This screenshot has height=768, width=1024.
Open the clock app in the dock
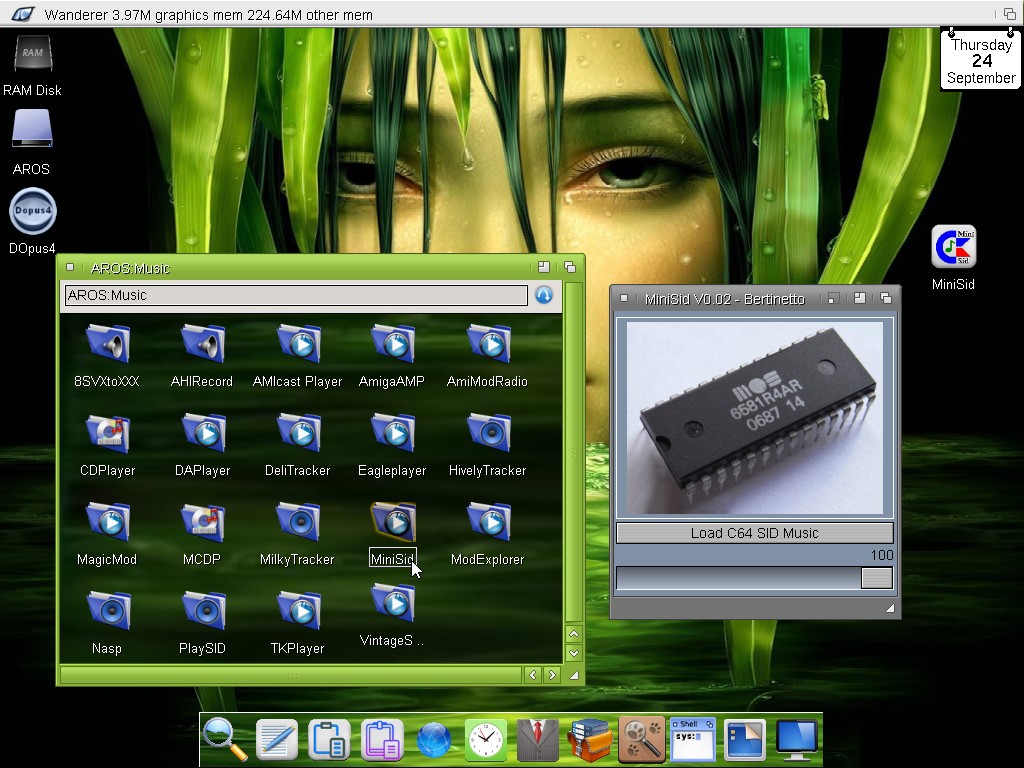pos(486,740)
